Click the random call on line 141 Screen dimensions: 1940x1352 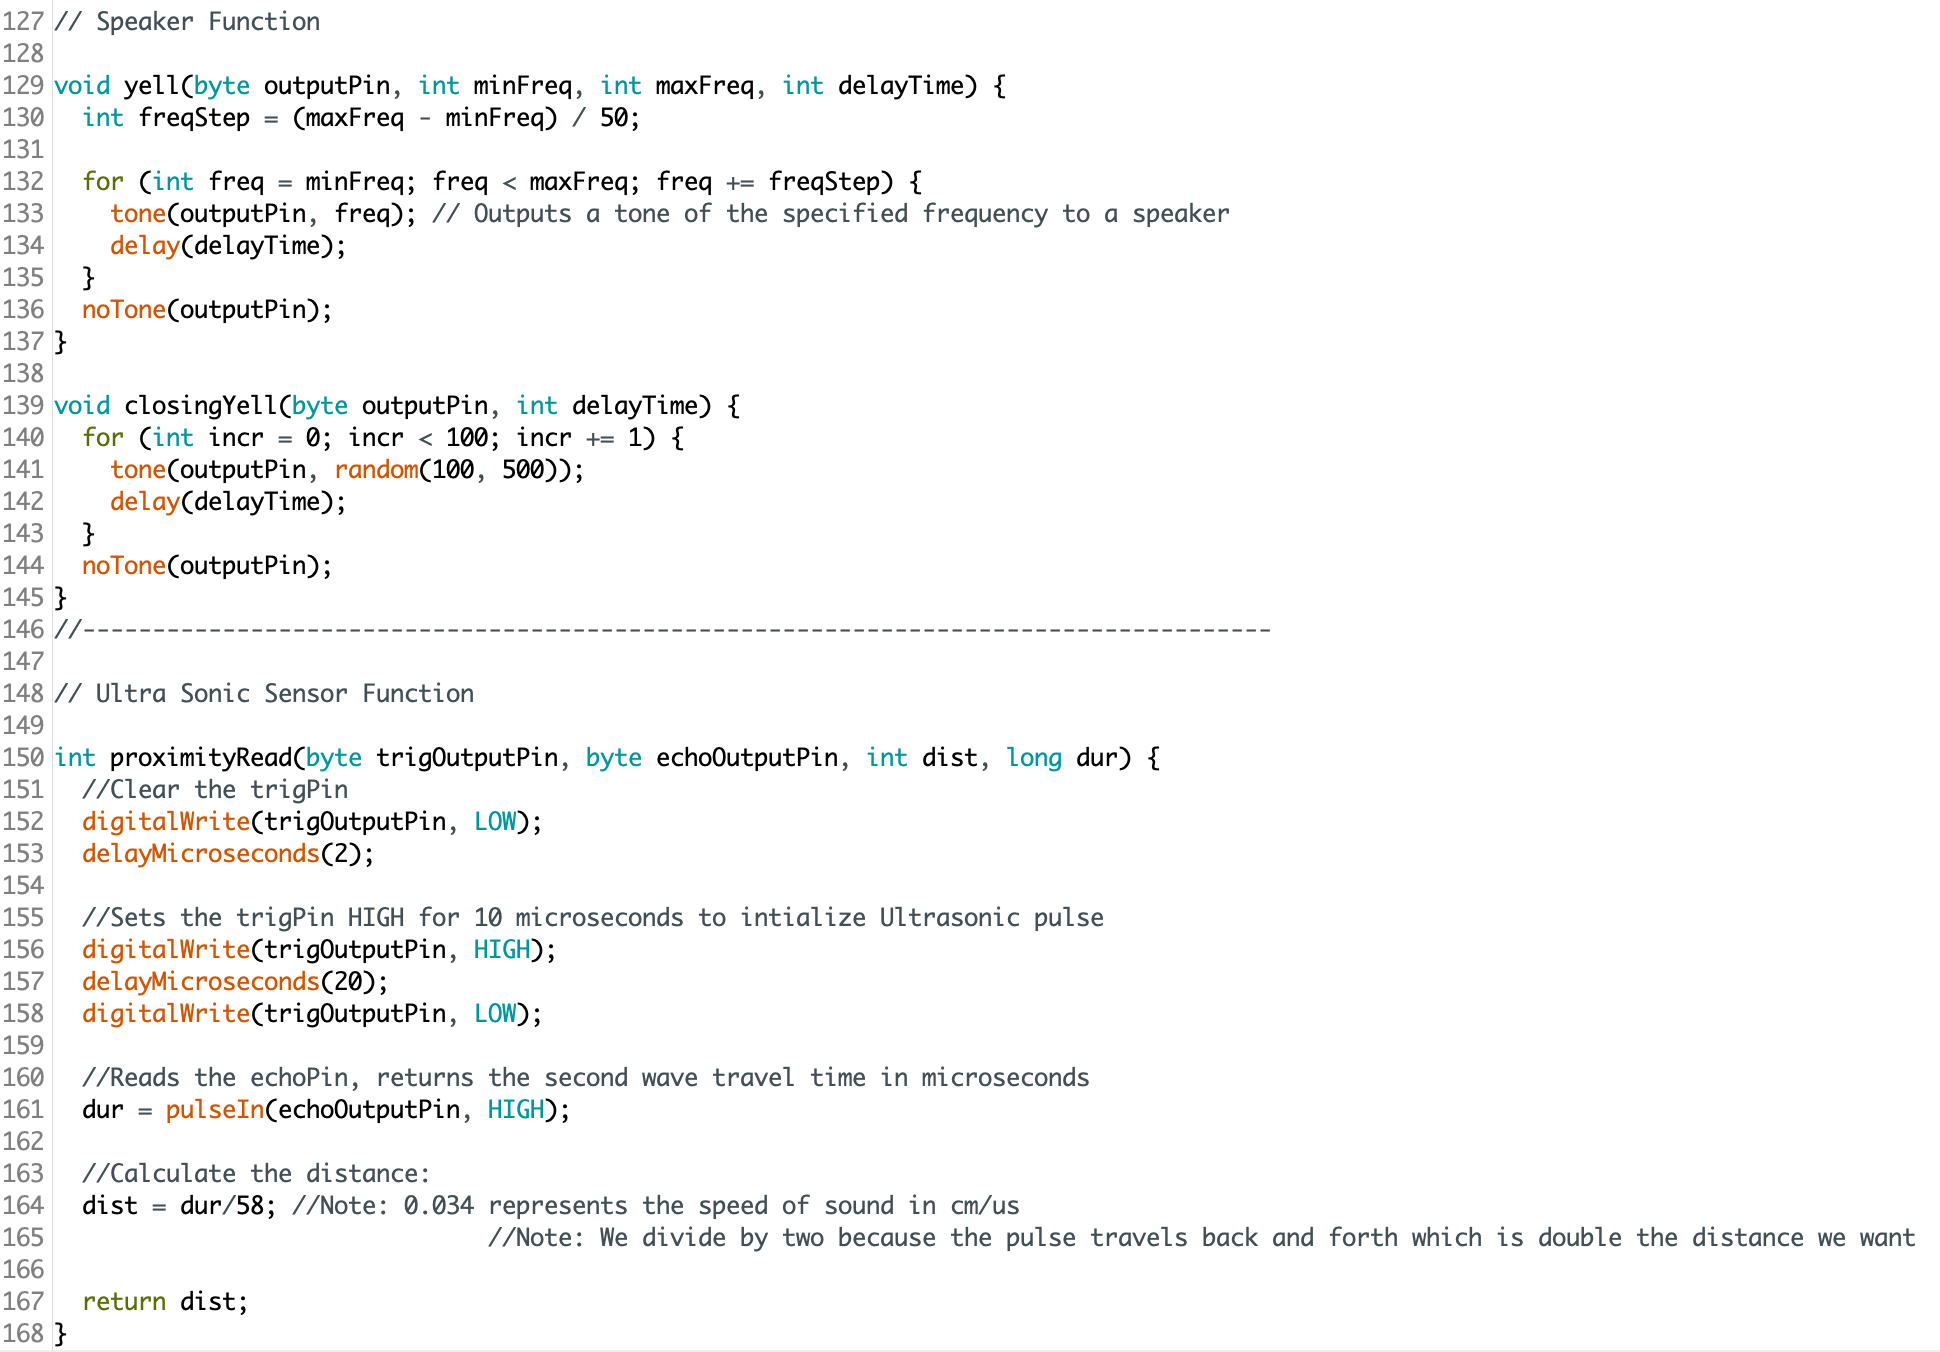coord(376,470)
